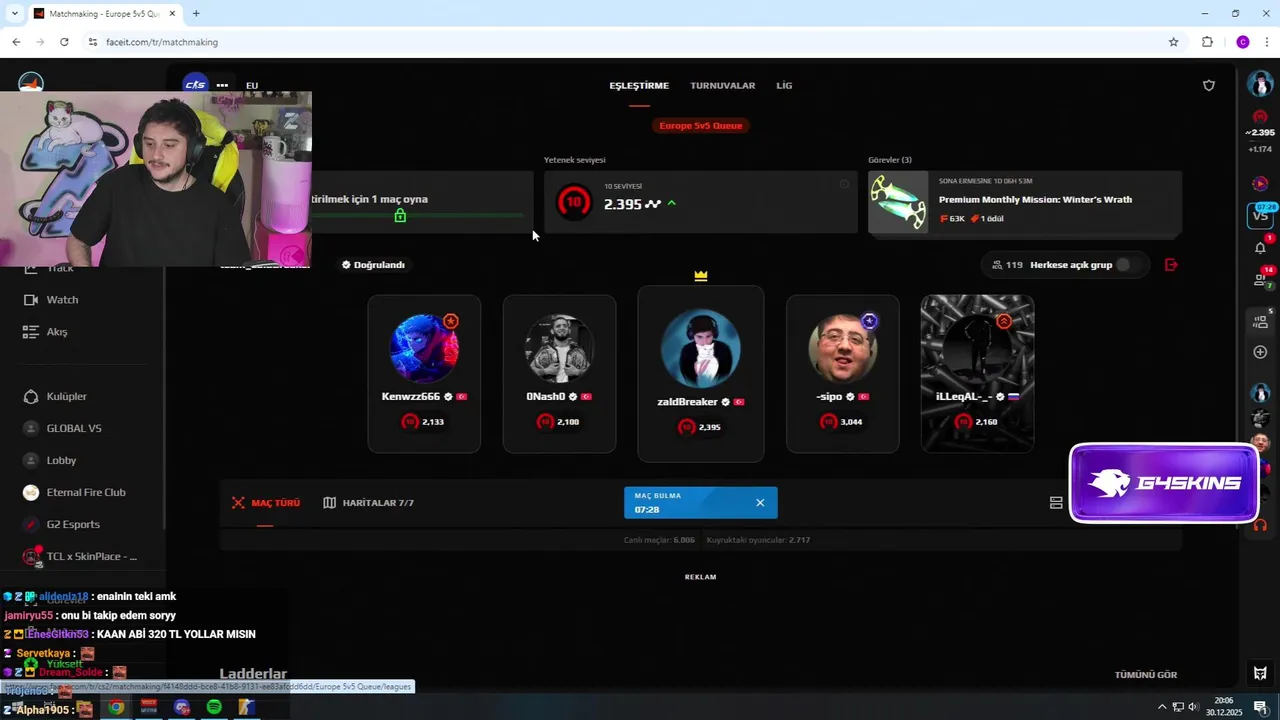Open the 119 group members counter
Image resolution: width=1280 pixels, height=720 pixels.
tap(1007, 265)
